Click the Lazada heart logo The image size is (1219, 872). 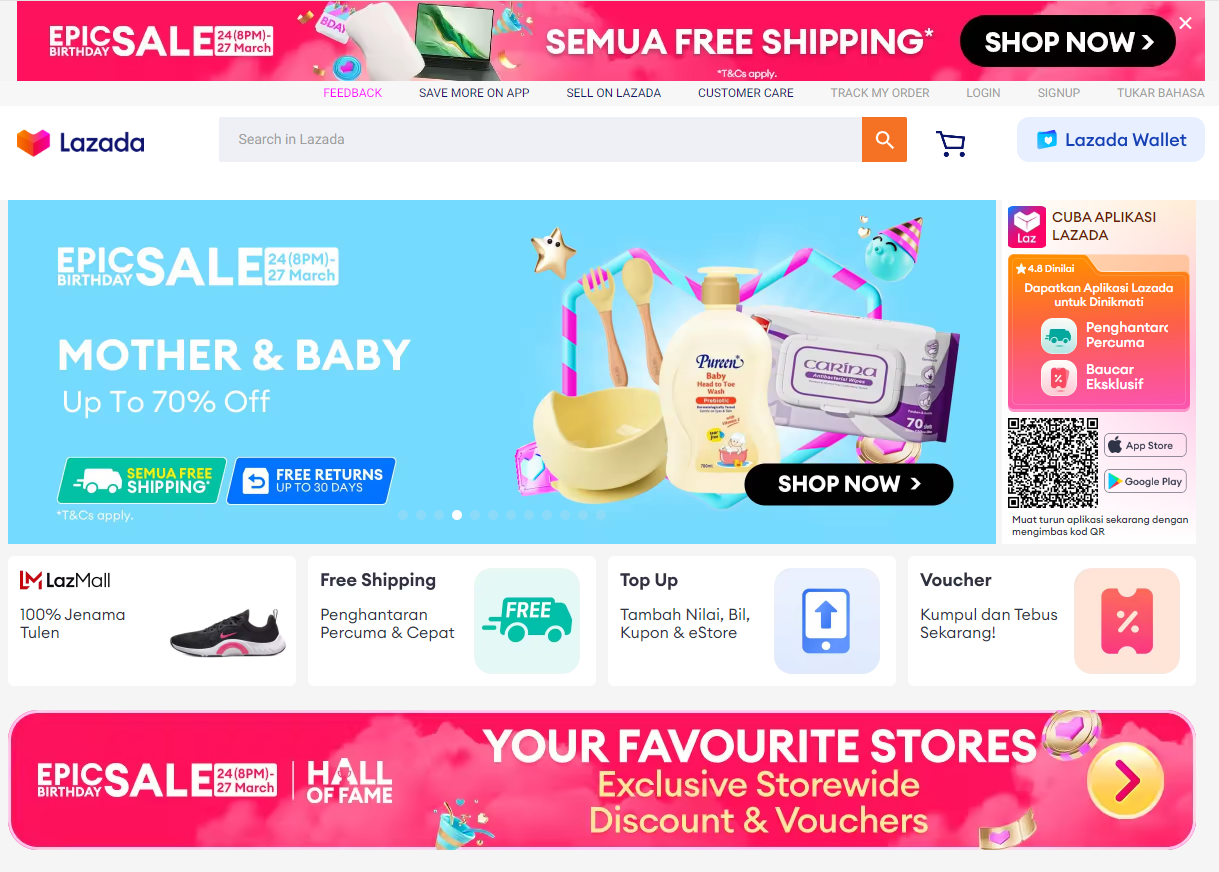pos(33,142)
